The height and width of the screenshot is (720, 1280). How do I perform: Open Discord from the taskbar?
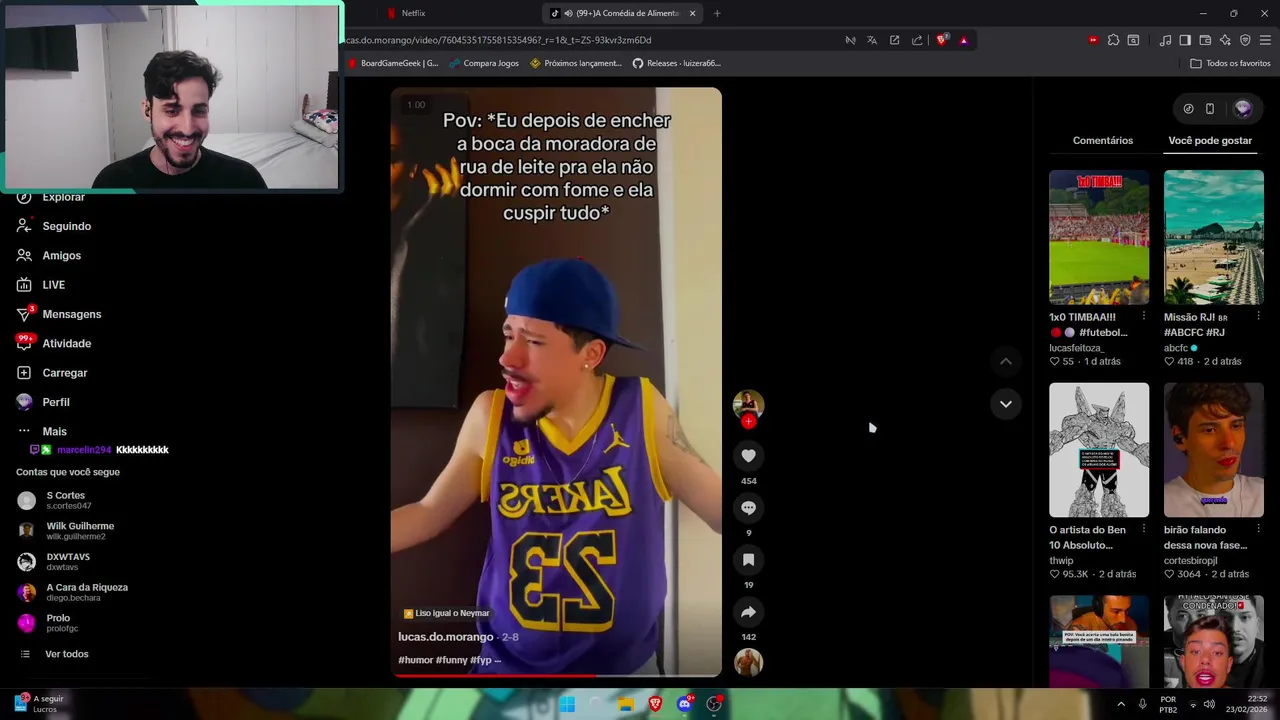point(684,704)
